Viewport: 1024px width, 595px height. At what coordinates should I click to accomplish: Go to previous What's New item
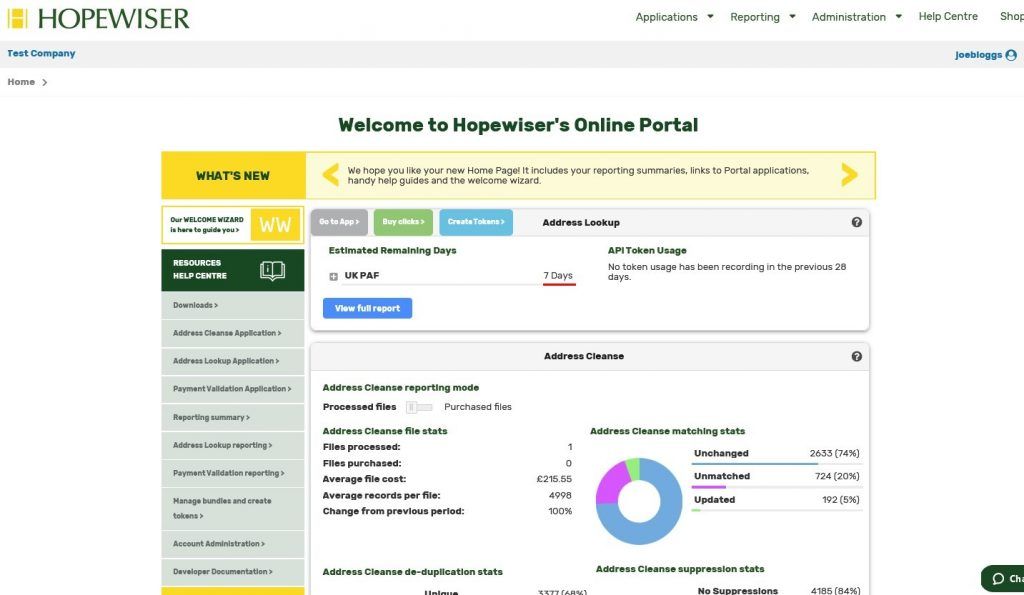click(330, 176)
